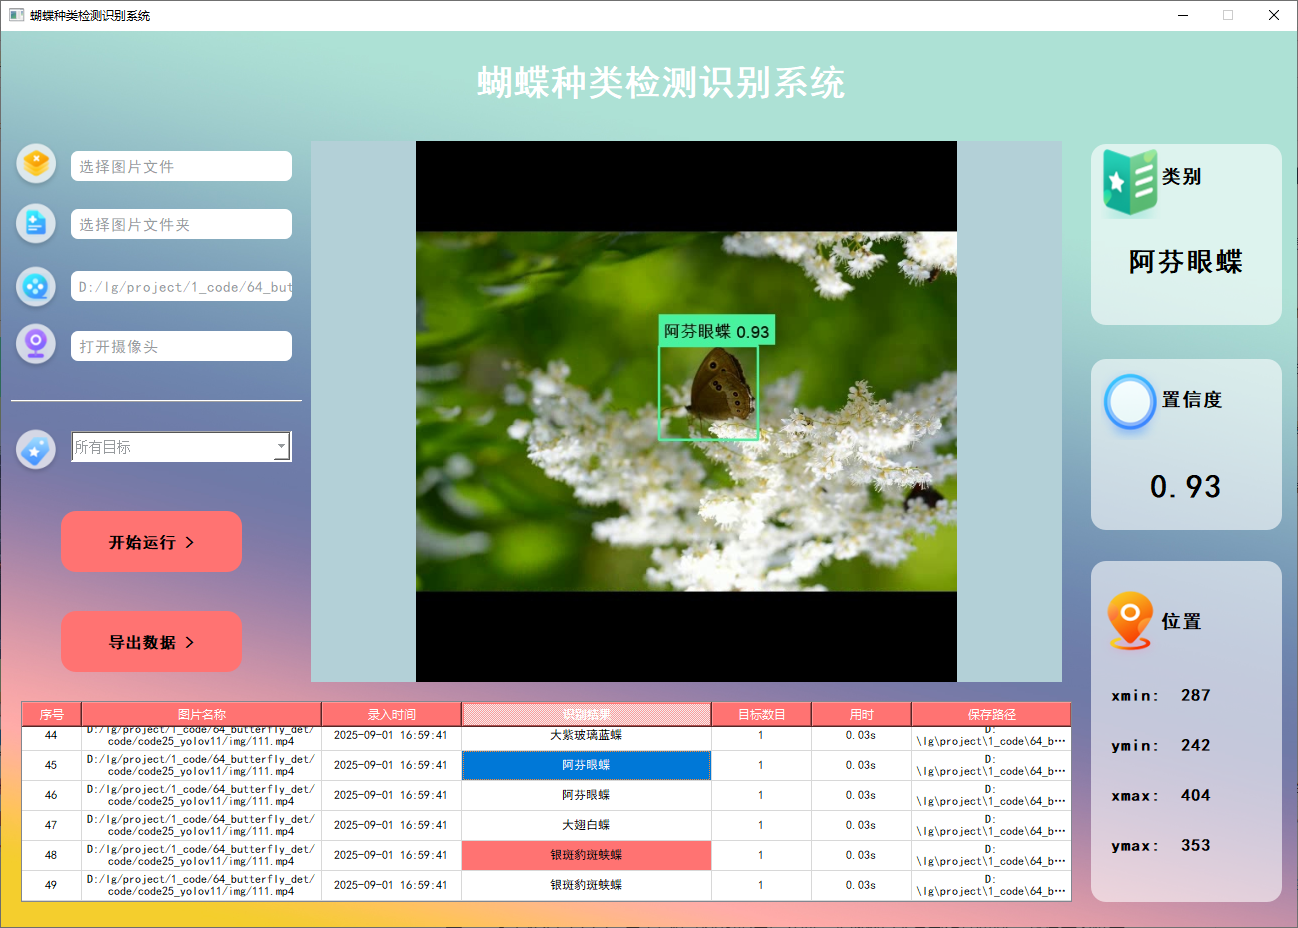This screenshot has width=1298, height=928.
Task: Select the highlighted 阿芬眼蝶 cell in row 45
Action: [x=586, y=765]
